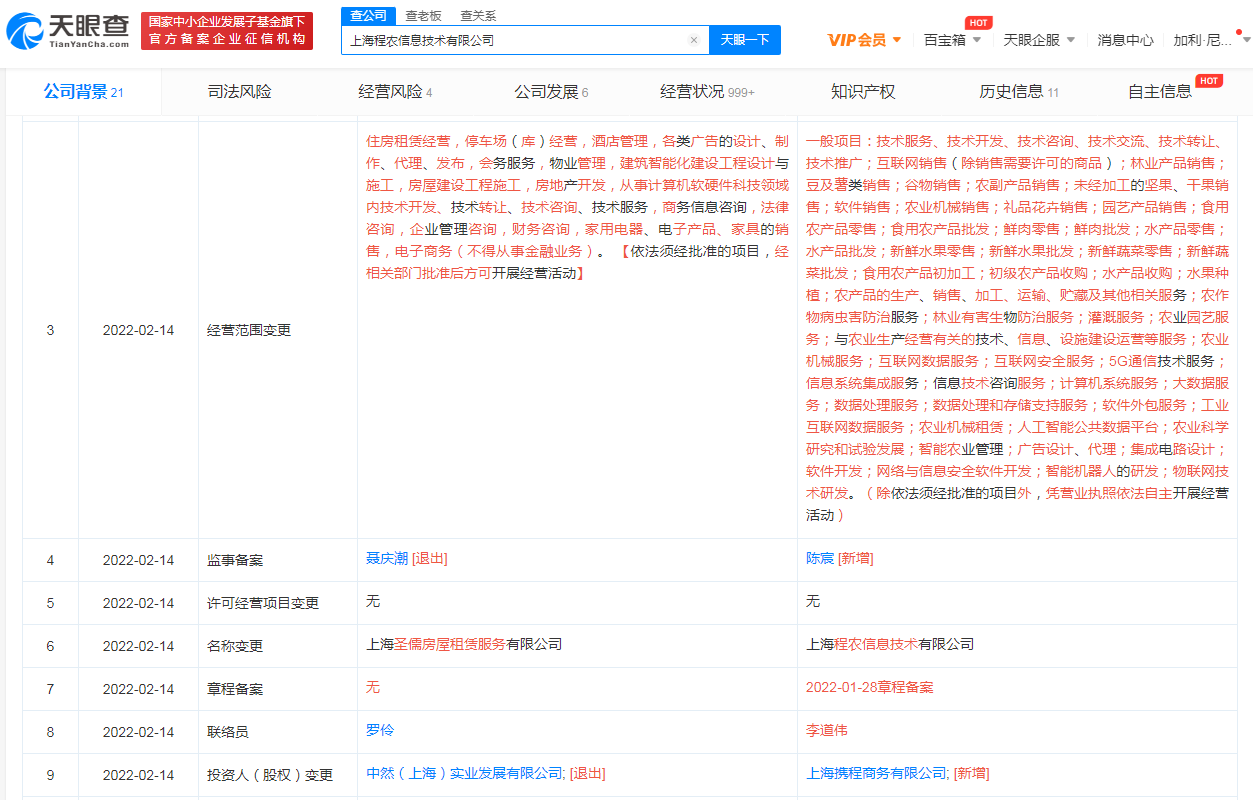Open the 自主信息 tab
Viewport: 1253px width, 800px height.
point(1160,92)
